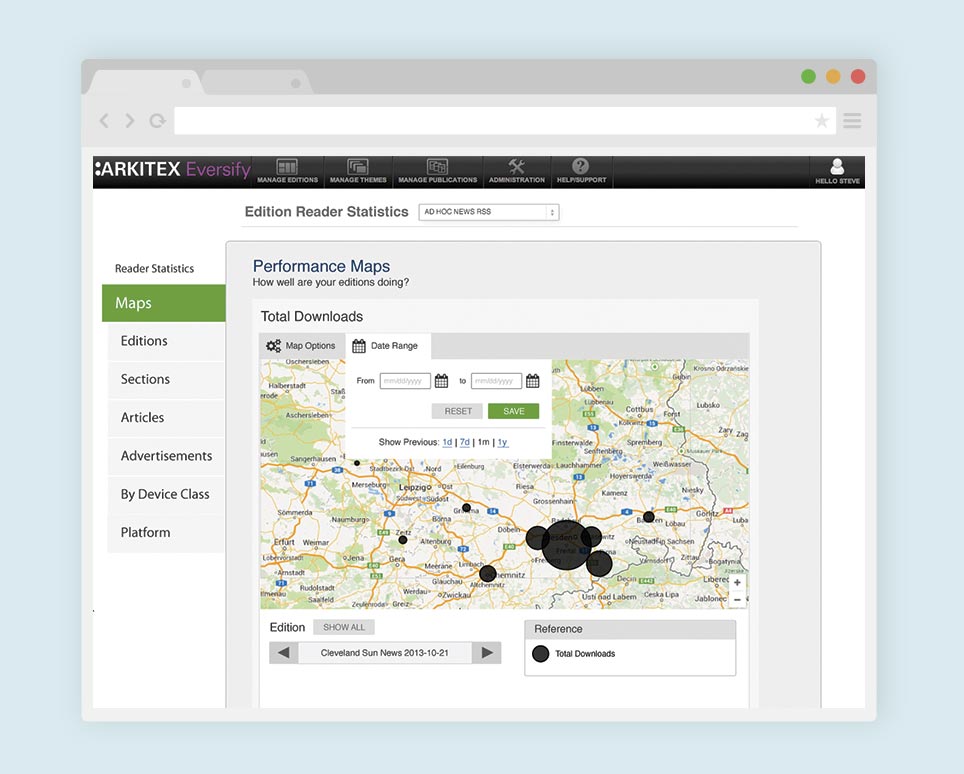This screenshot has width=964, height=774.
Task: Click the Cleveland Sun News 2013-10-21 edition label
Action: click(385, 653)
